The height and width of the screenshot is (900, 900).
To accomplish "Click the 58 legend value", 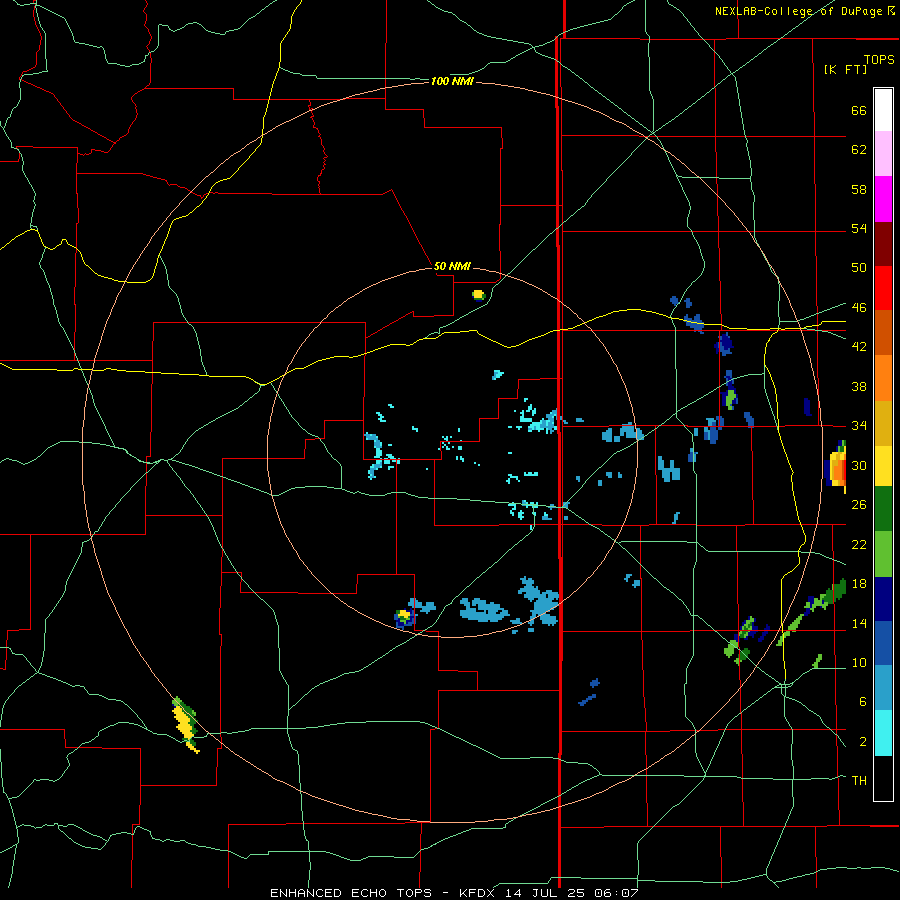I will (x=859, y=189).
